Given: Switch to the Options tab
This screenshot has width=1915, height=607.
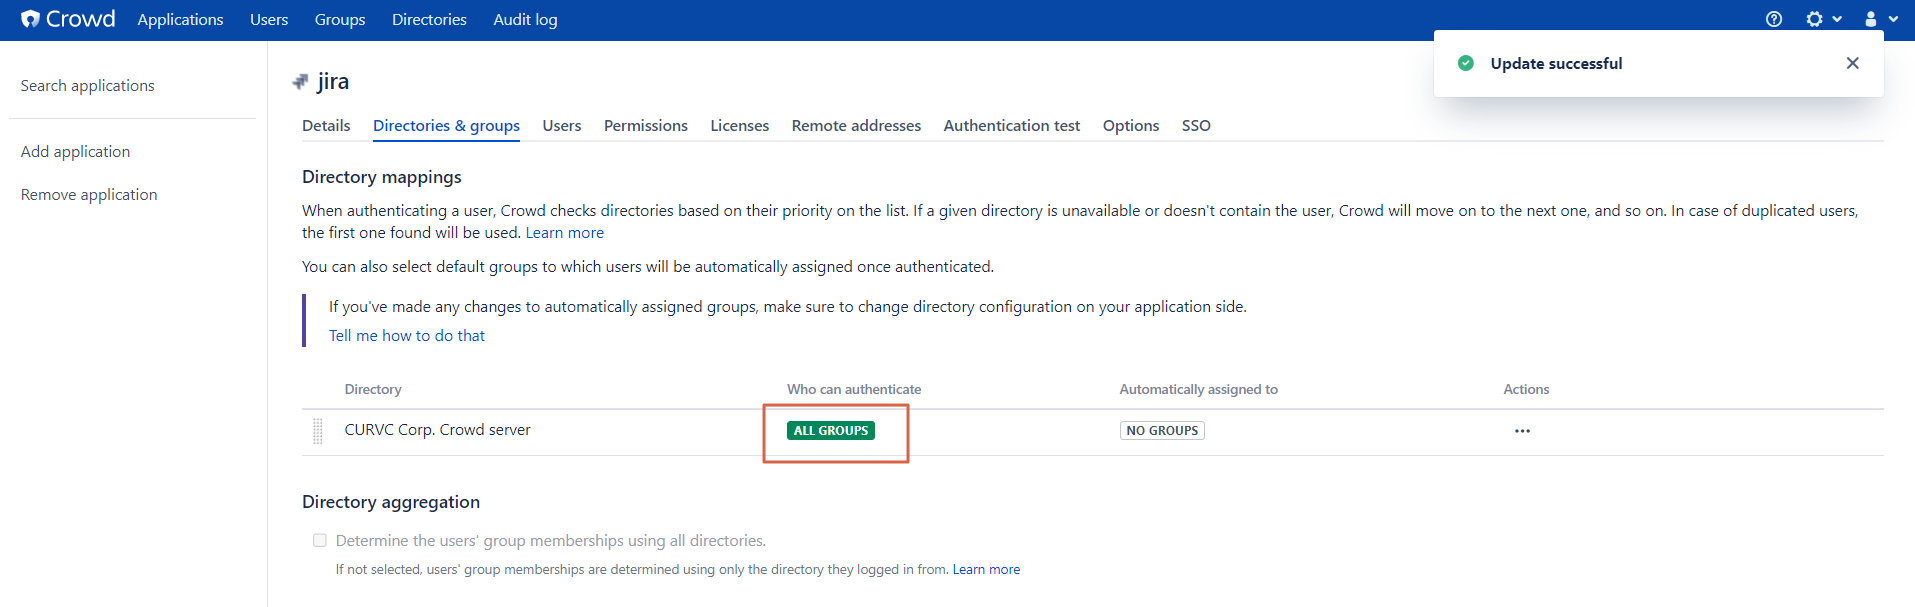Looking at the screenshot, I should click(x=1131, y=126).
